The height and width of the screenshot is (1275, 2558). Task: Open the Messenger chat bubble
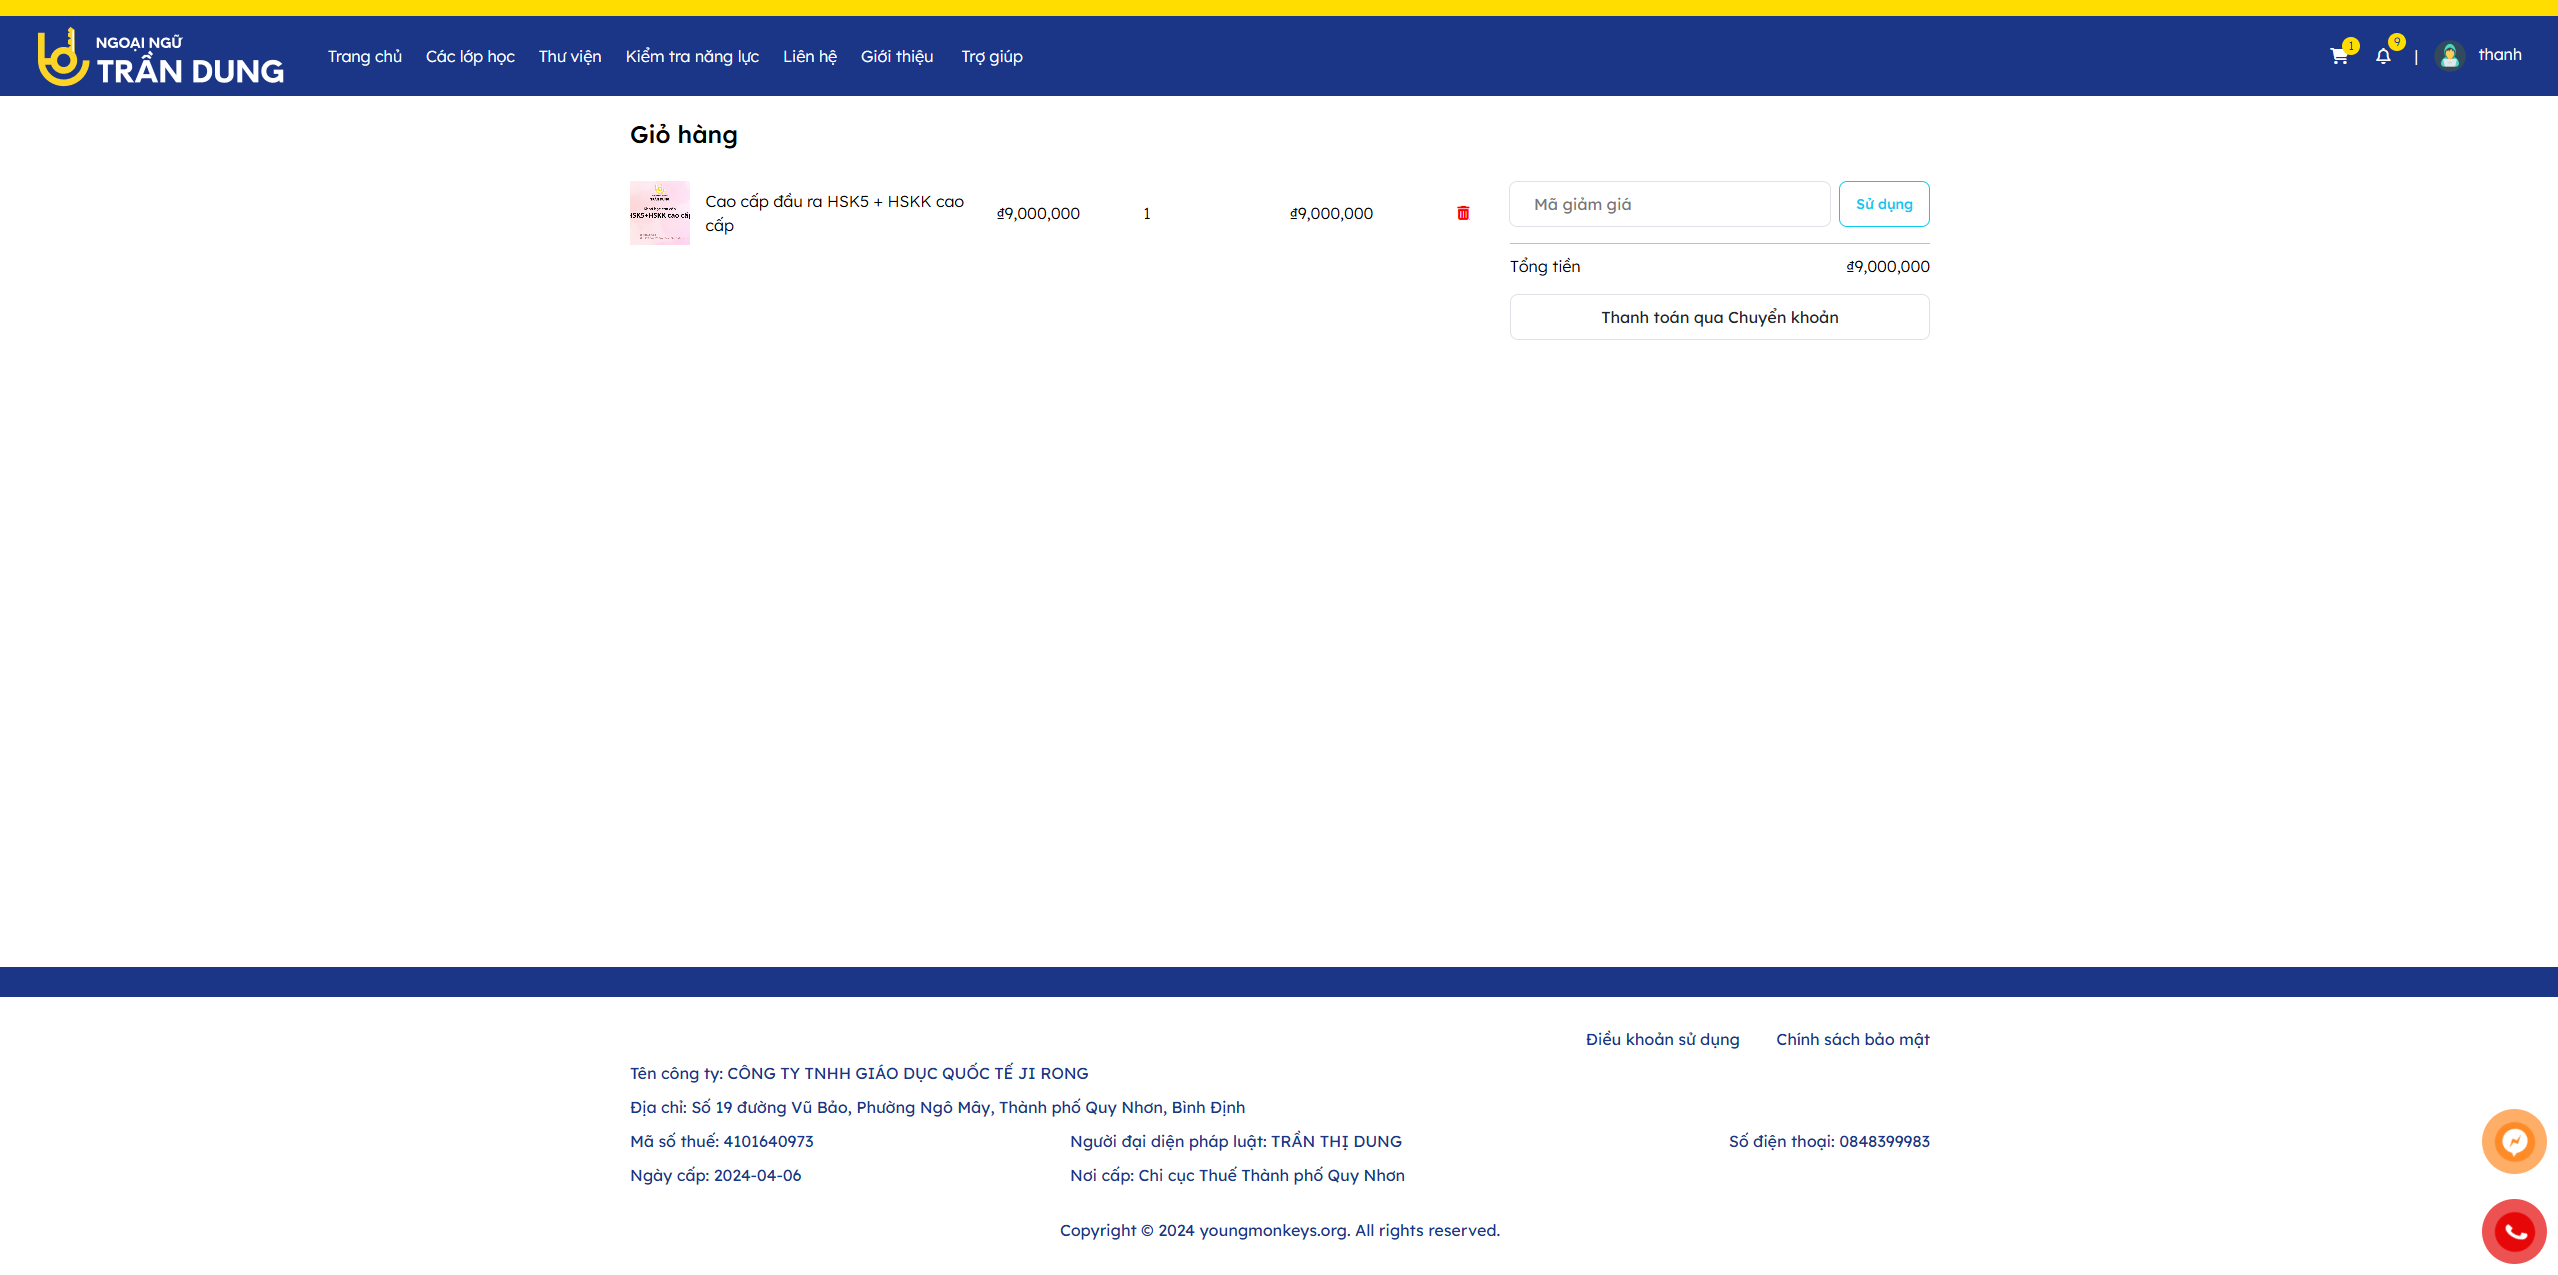tap(2513, 1141)
